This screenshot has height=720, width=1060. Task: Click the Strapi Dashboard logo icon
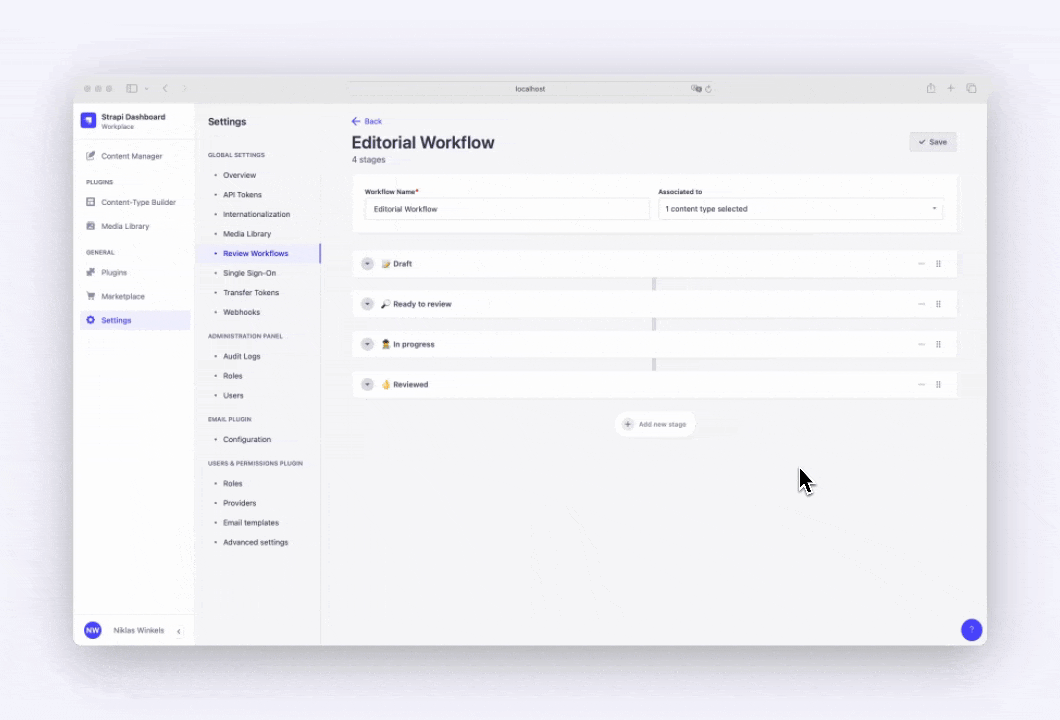pyautogui.click(x=89, y=121)
